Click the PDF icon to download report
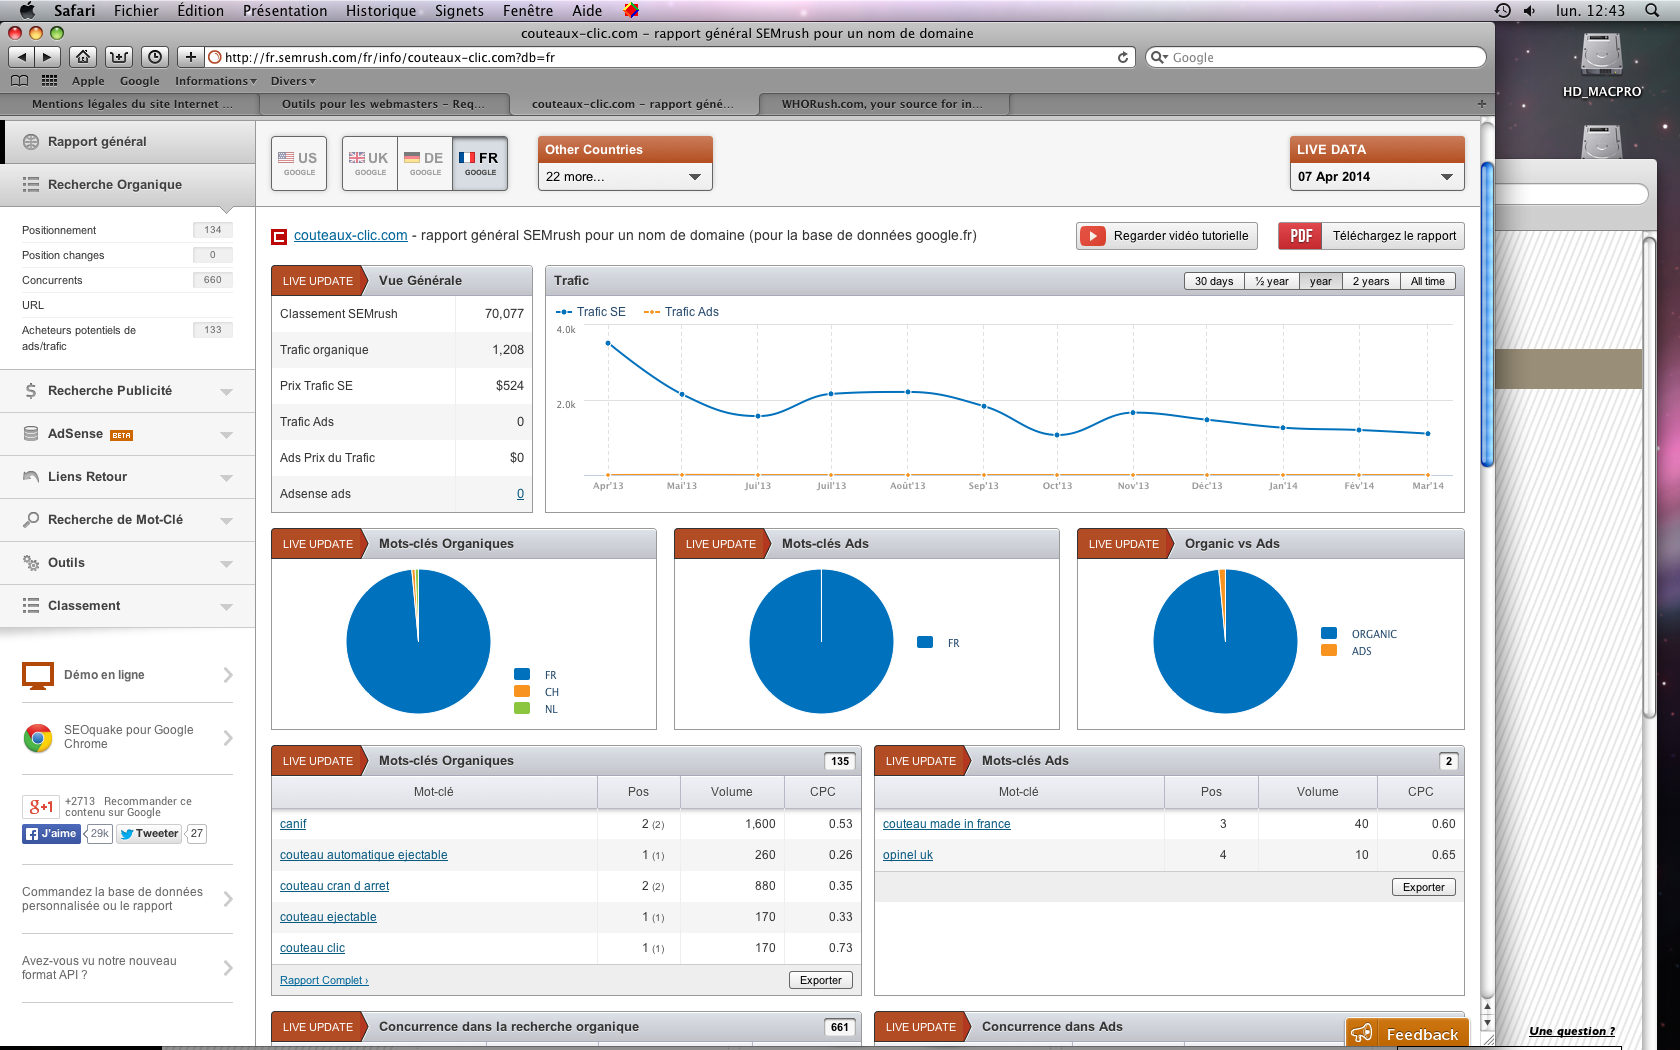This screenshot has width=1680, height=1050. point(1300,236)
